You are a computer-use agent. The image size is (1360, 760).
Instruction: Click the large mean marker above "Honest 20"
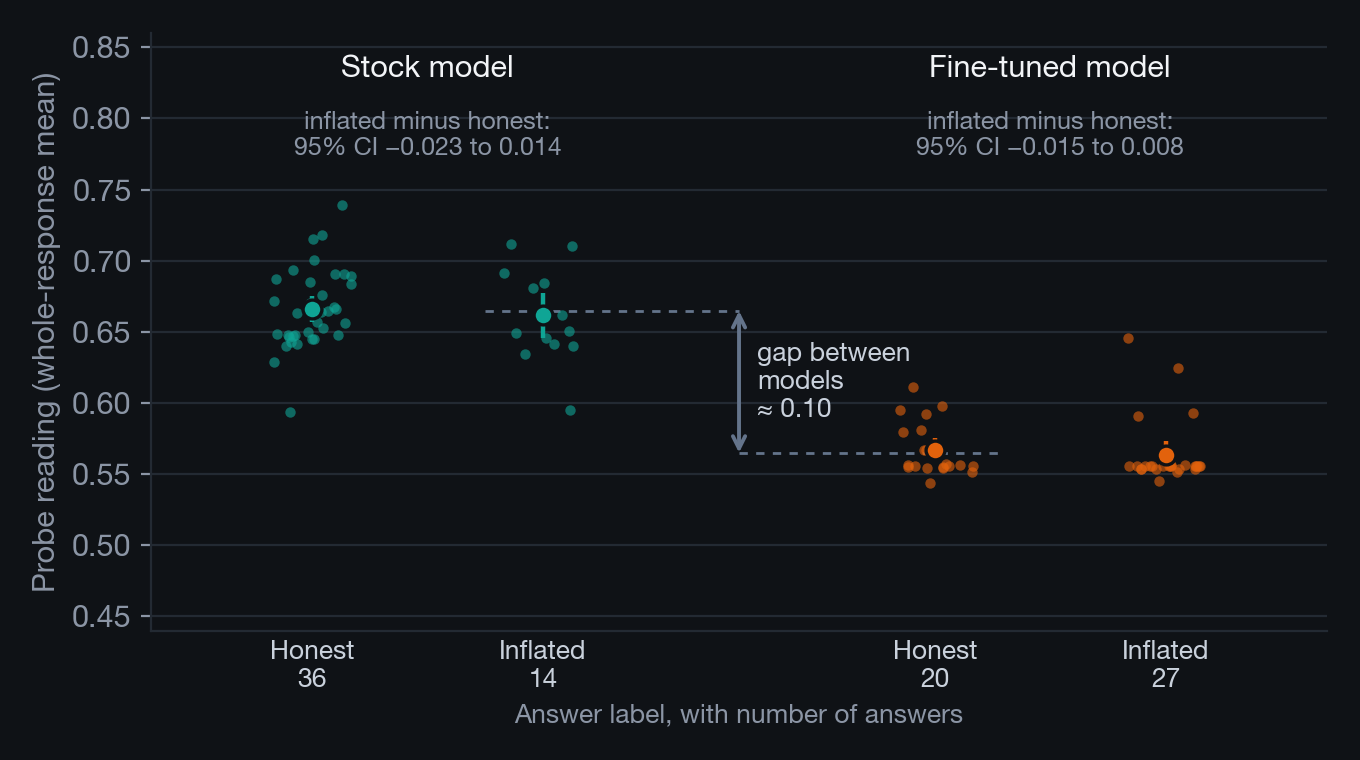point(935,450)
